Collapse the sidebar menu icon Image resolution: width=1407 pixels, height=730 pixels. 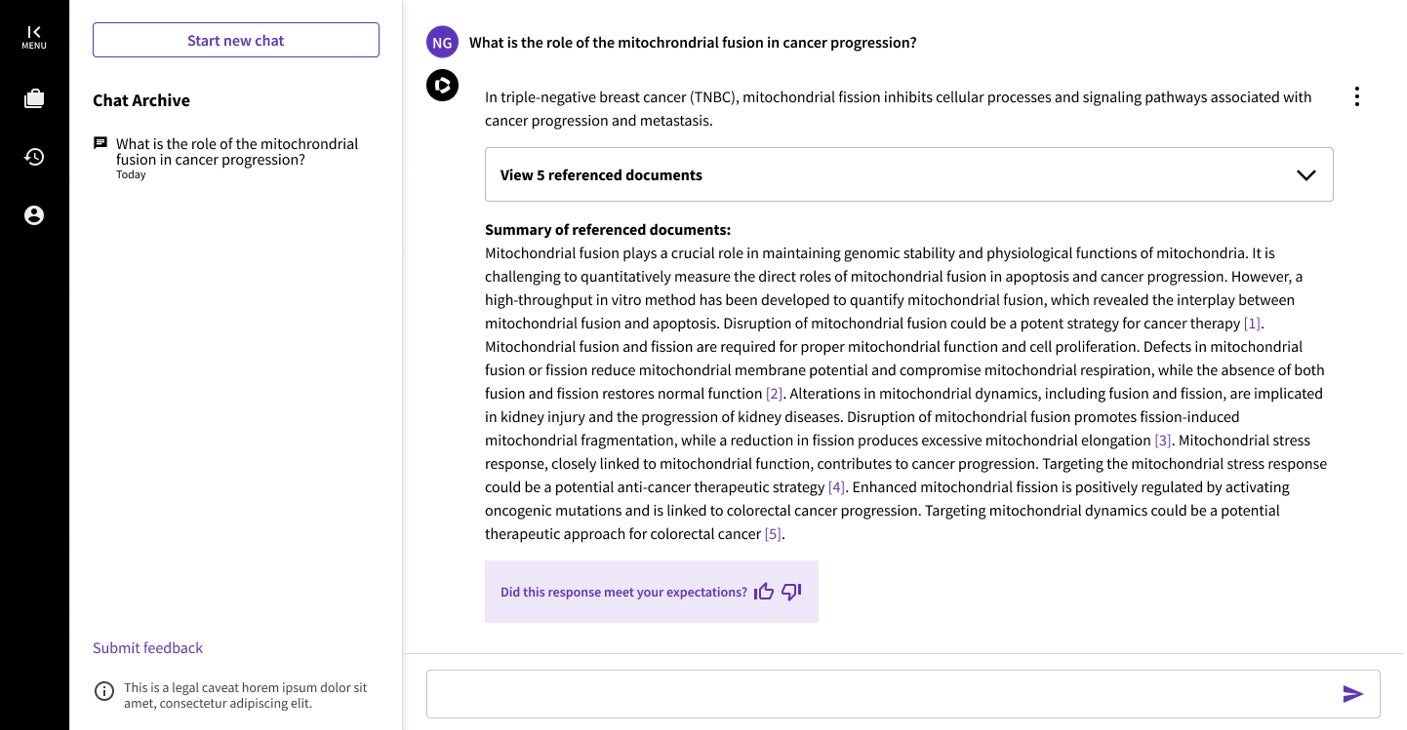pyautogui.click(x=34, y=37)
